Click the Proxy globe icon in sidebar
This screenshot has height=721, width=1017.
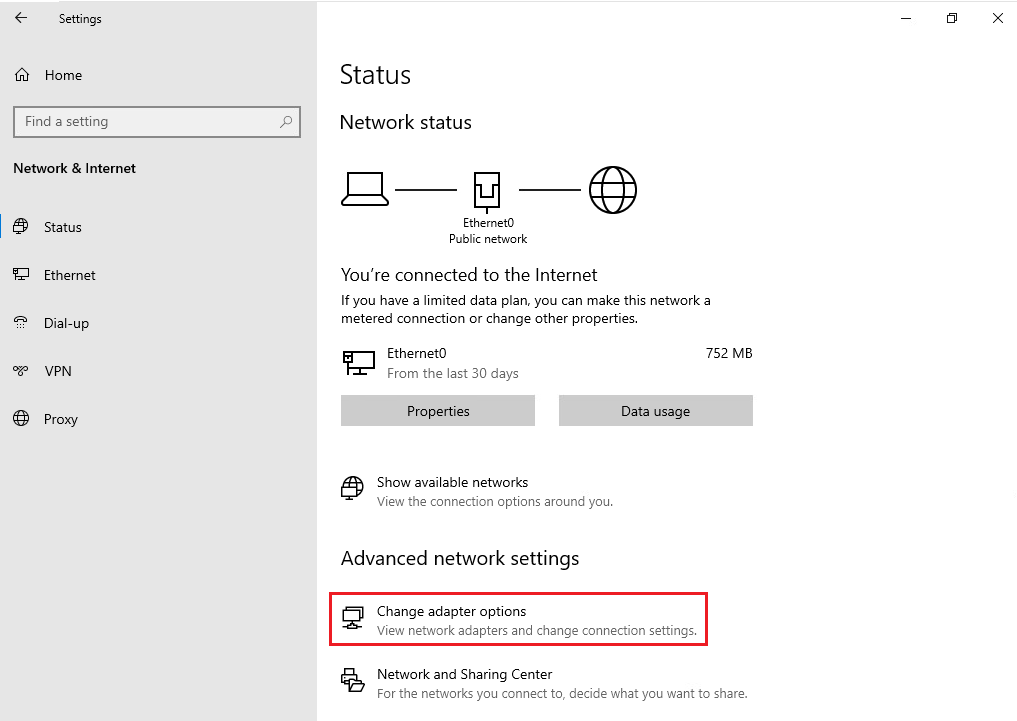tap(21, 419)
